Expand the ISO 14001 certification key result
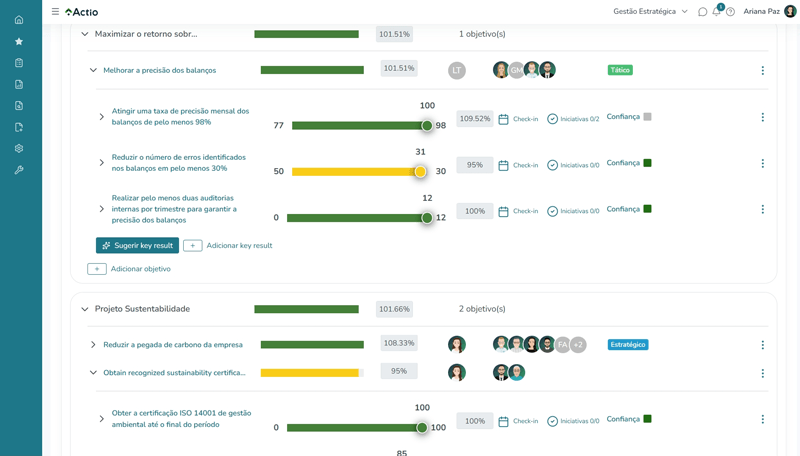The width and height of the screenshot is (800, 456). [x=102, y=419]
